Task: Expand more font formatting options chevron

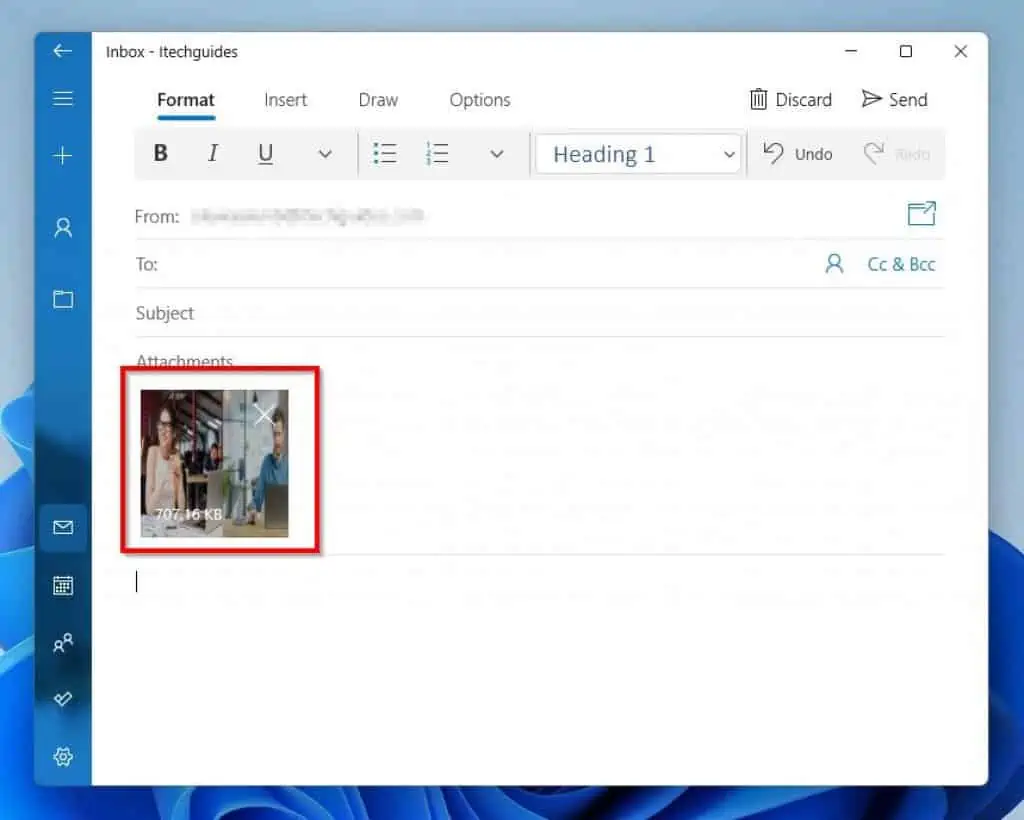Action: point(324,154)
